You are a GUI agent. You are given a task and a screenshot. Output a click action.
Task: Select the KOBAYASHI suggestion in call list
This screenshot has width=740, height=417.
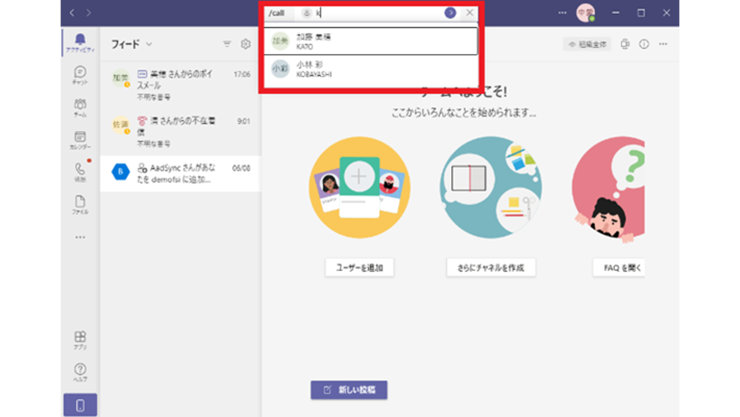[370, 69]
